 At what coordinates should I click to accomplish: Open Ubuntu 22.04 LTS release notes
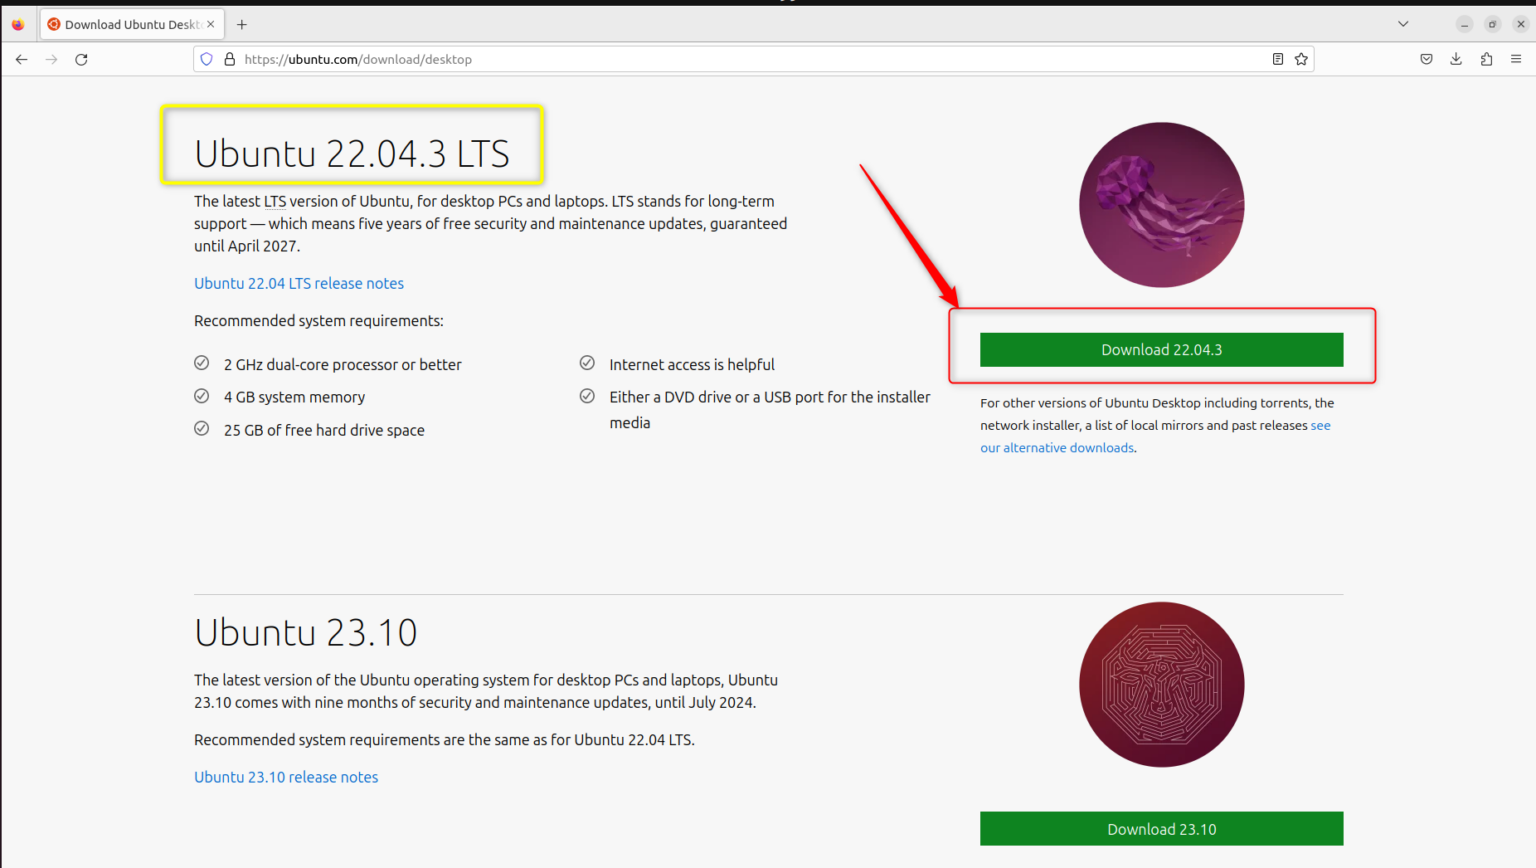[298, 283]
